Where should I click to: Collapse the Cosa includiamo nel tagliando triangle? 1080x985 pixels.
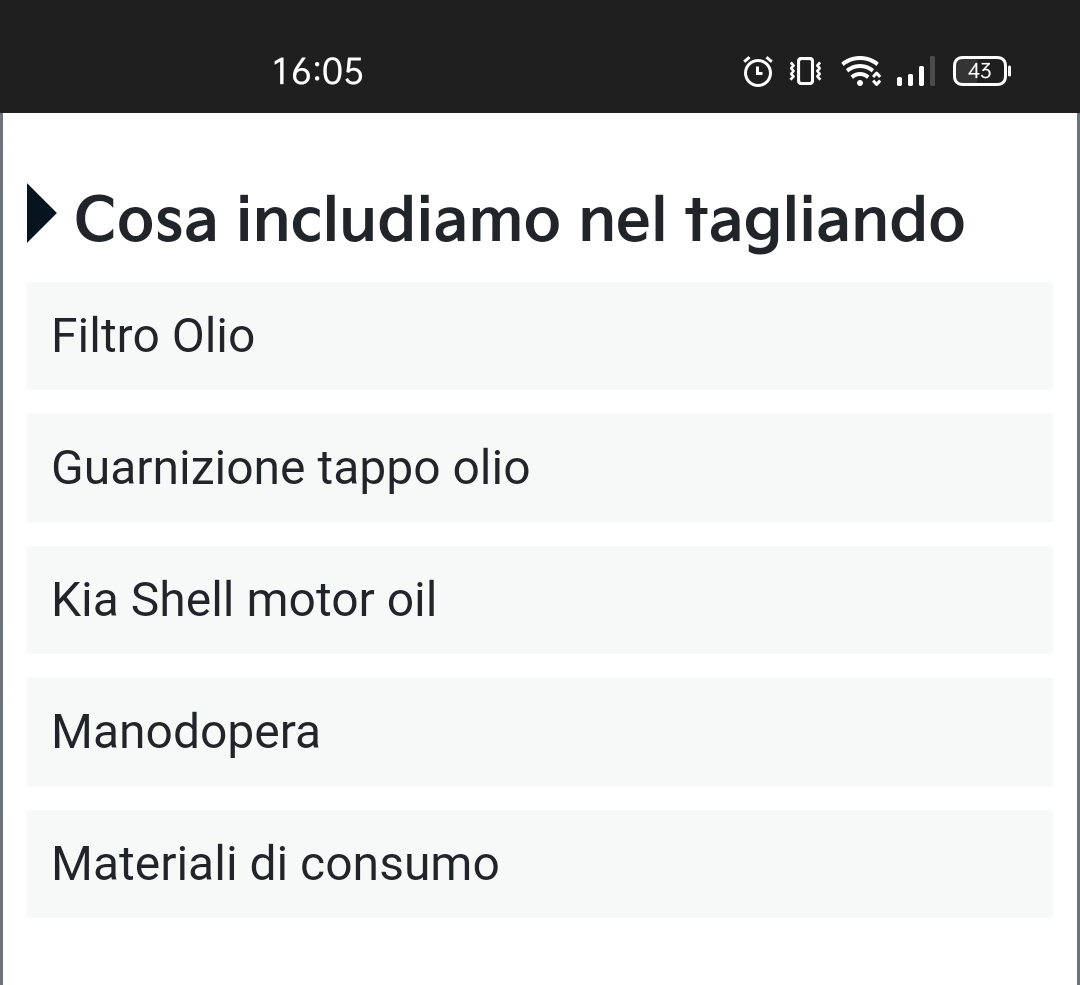click(41, 214)
